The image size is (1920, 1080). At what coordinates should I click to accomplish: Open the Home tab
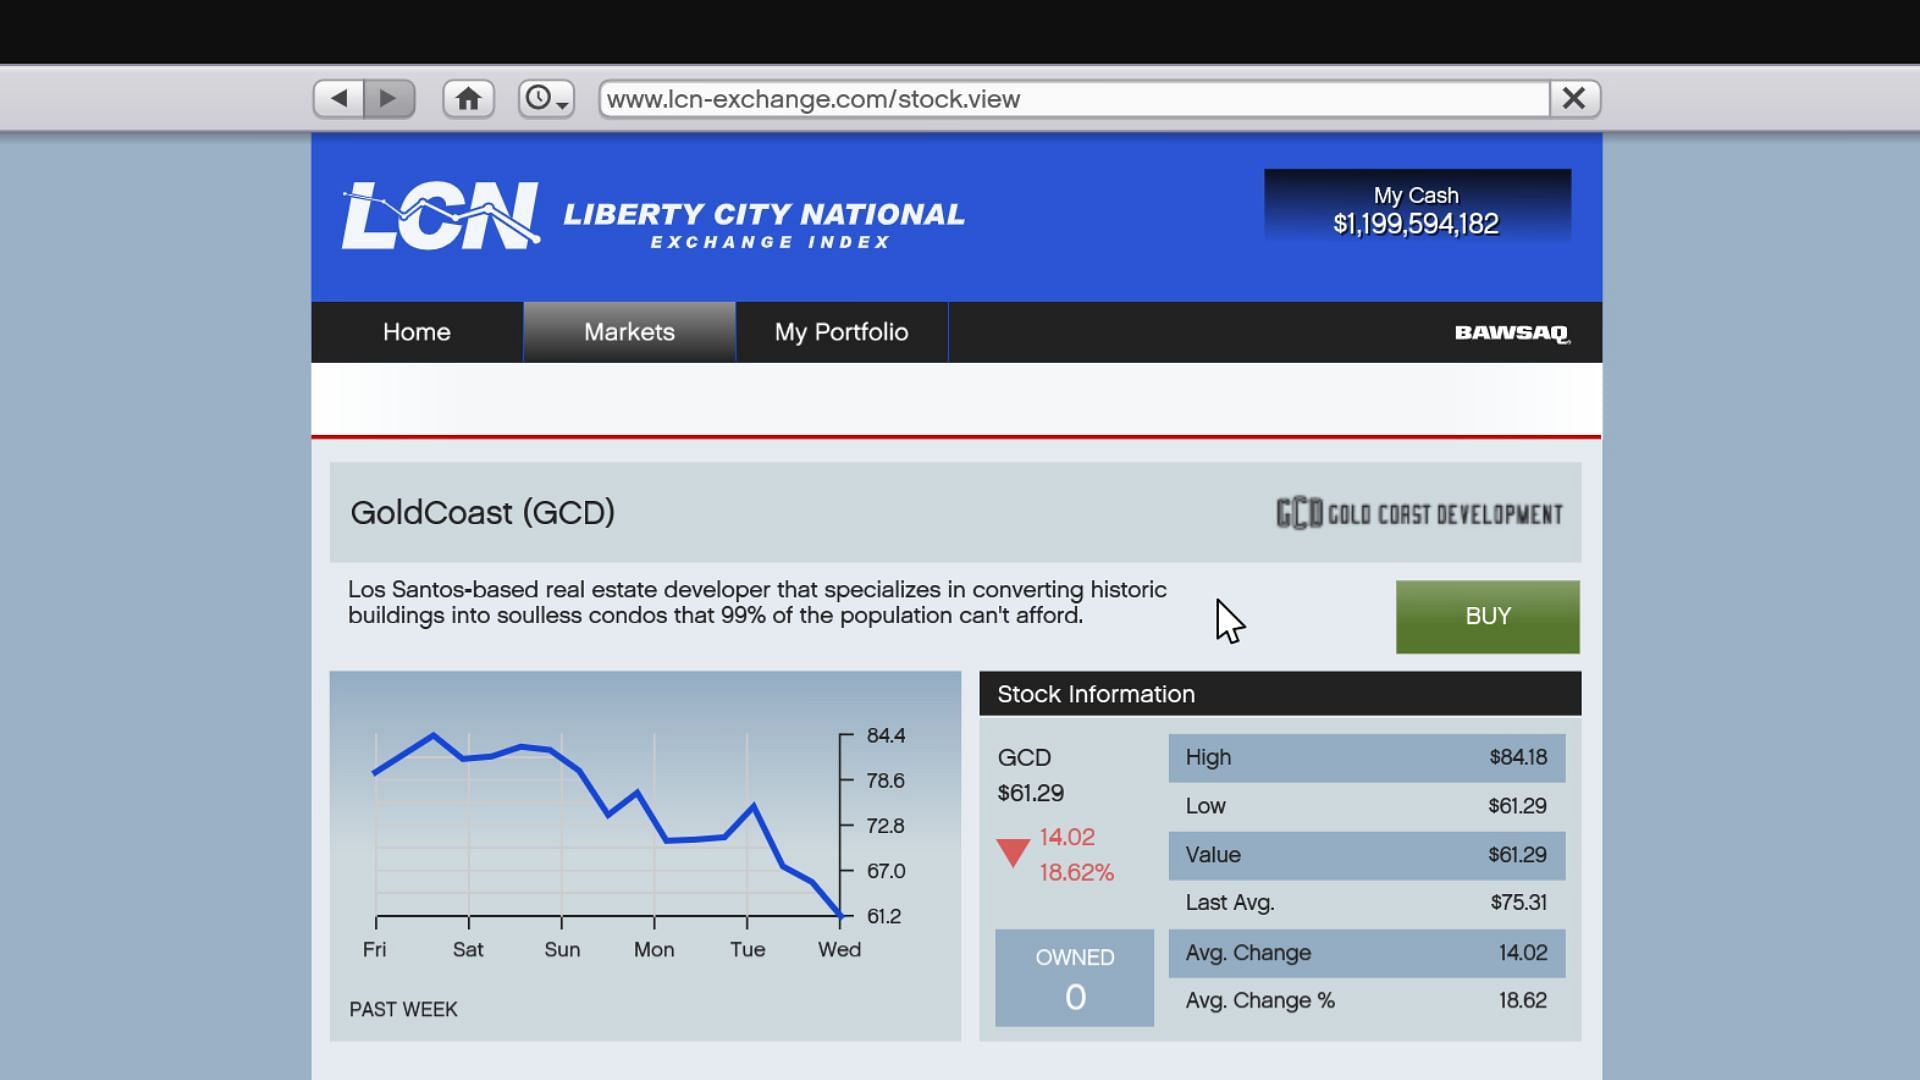[417, 332]
